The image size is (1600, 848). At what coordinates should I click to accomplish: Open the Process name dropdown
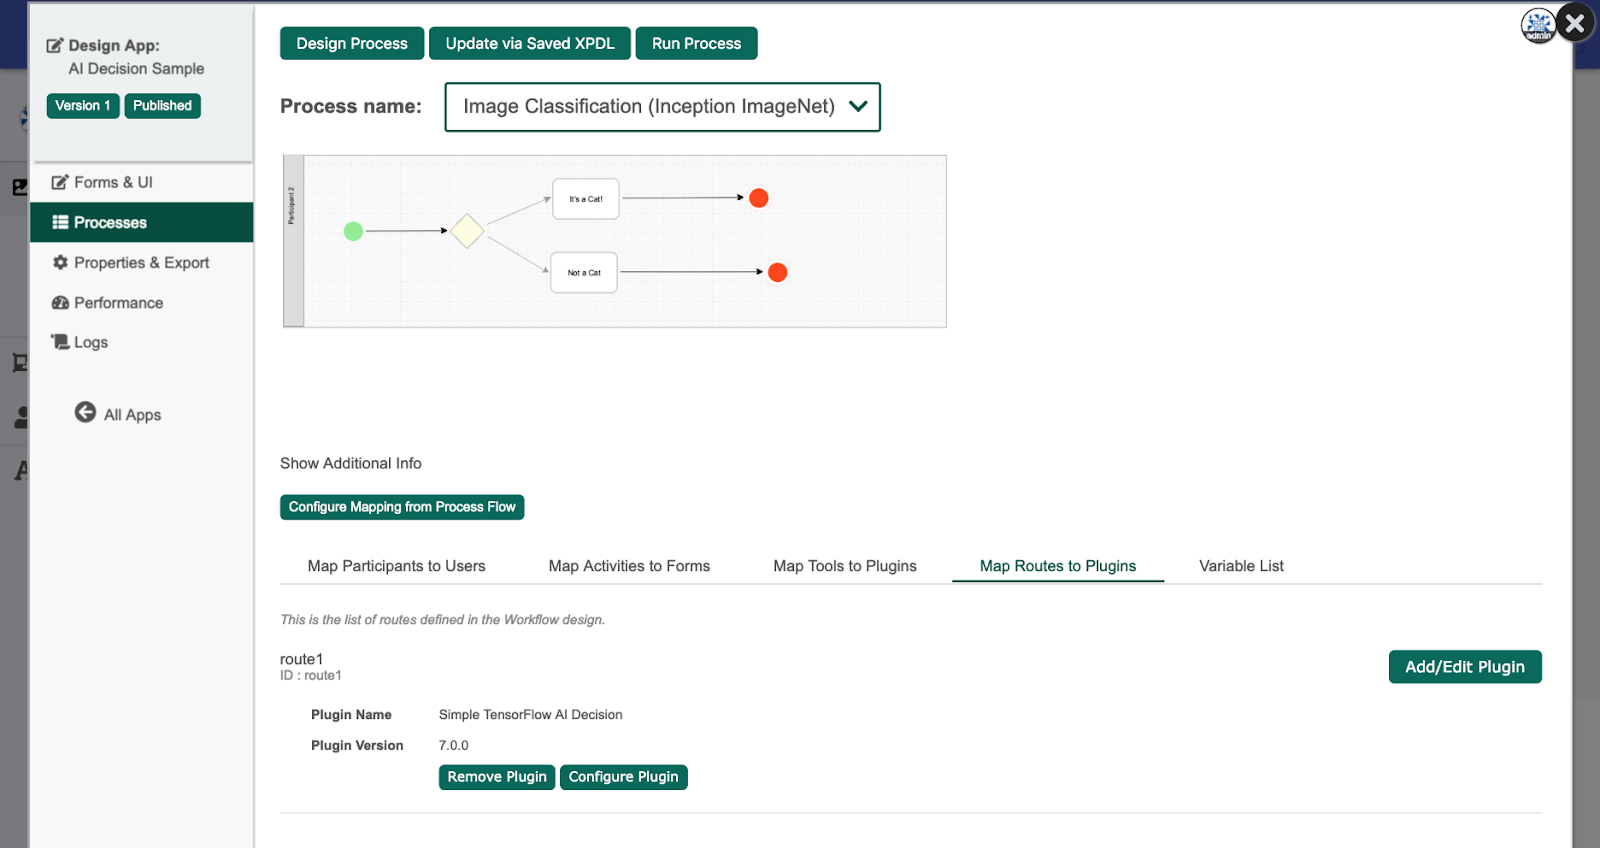662,107
